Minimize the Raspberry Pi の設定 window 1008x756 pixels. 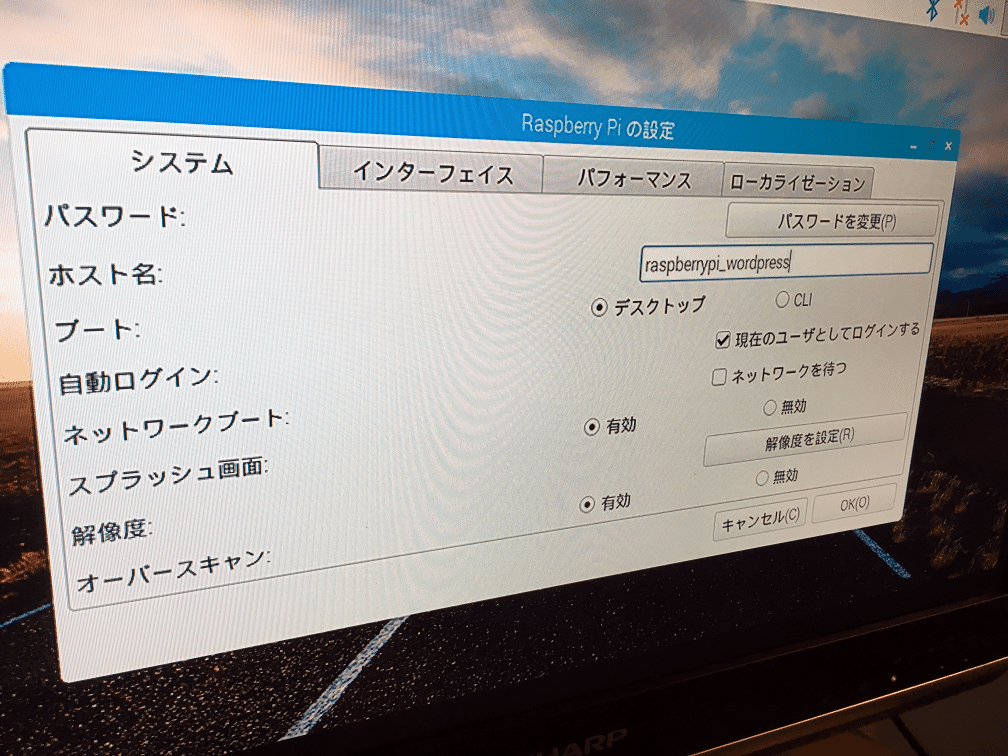click(914, 147)
